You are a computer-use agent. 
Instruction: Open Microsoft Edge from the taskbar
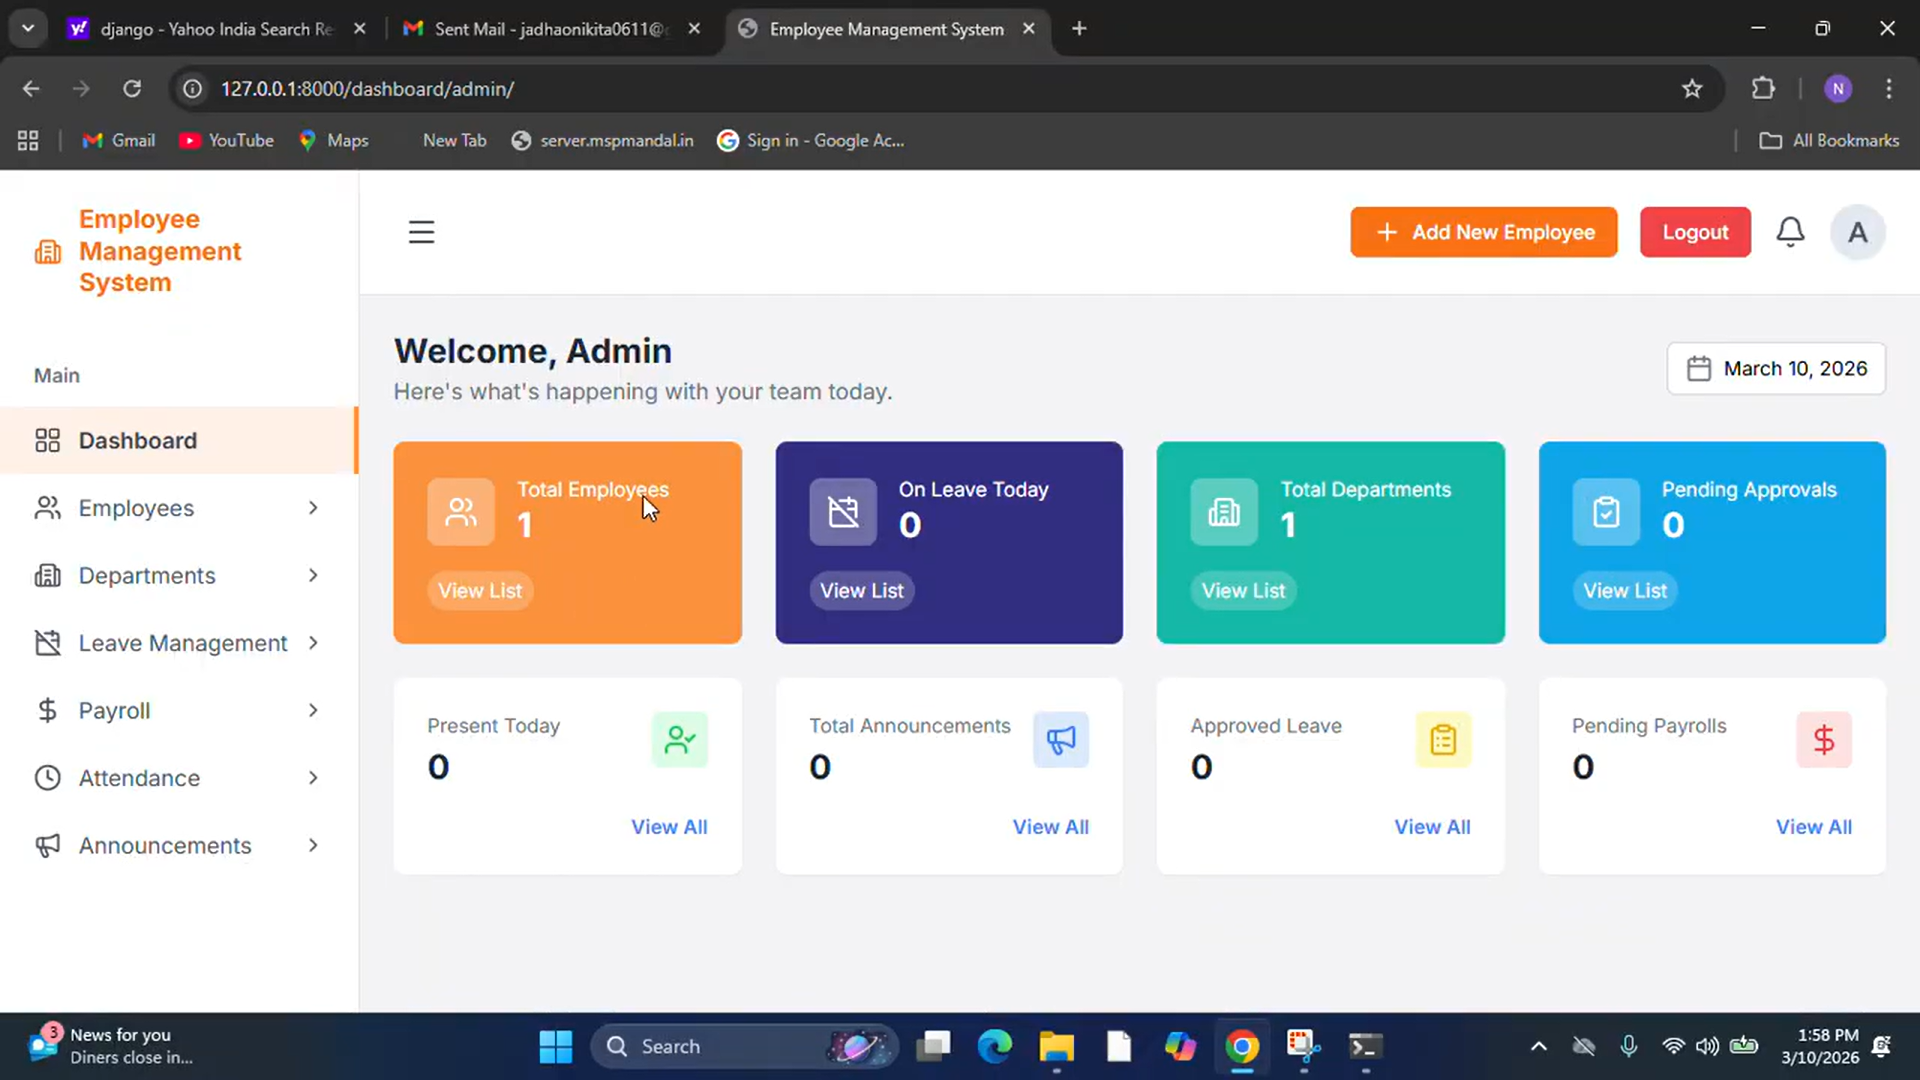coord(994,1046)
